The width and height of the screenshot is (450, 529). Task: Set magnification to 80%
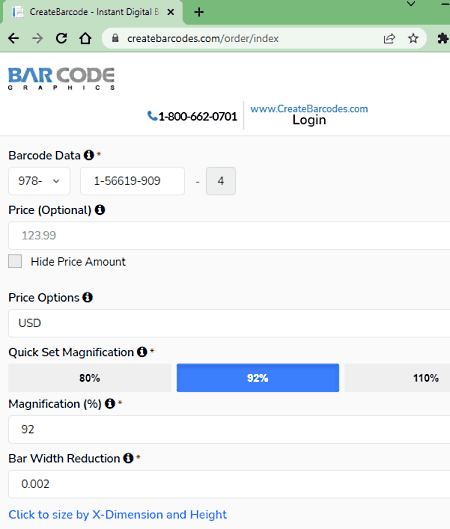coord(90,378)
